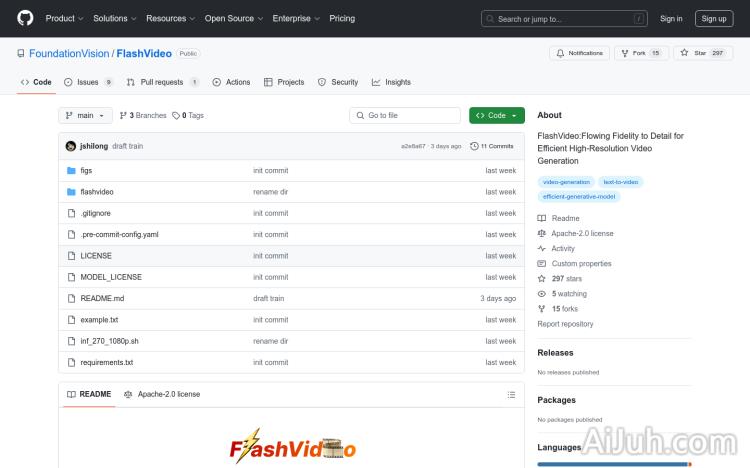Screen dimensions: 750x468
Task: Open the Releases heading link
Action: (555, 353)
